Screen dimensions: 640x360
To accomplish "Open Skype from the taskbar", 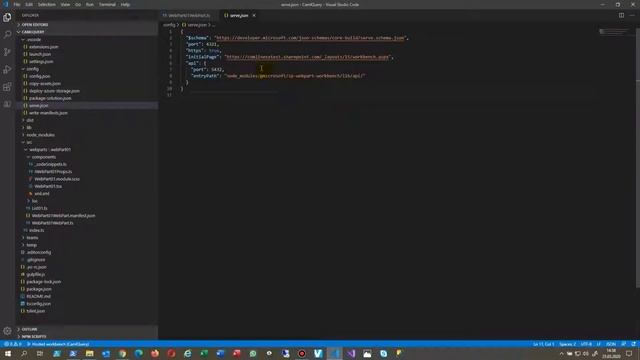I will tap(383, 353).
